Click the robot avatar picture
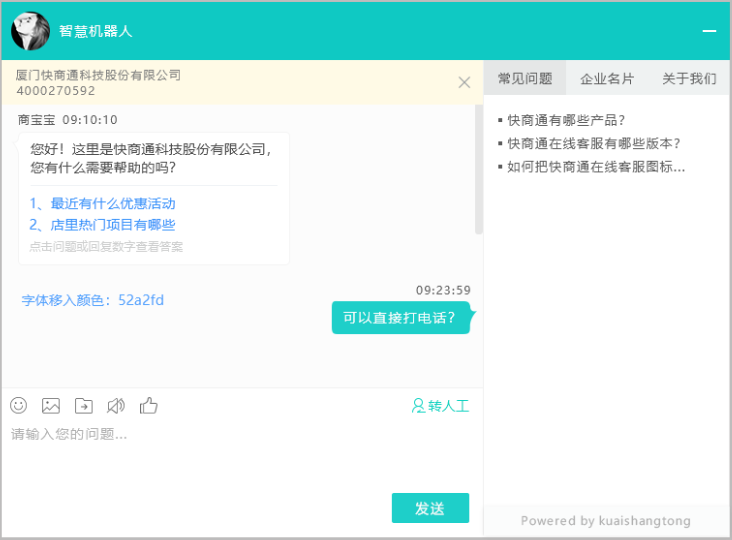This screenshot has width=732, height=540. pos(30,31)
